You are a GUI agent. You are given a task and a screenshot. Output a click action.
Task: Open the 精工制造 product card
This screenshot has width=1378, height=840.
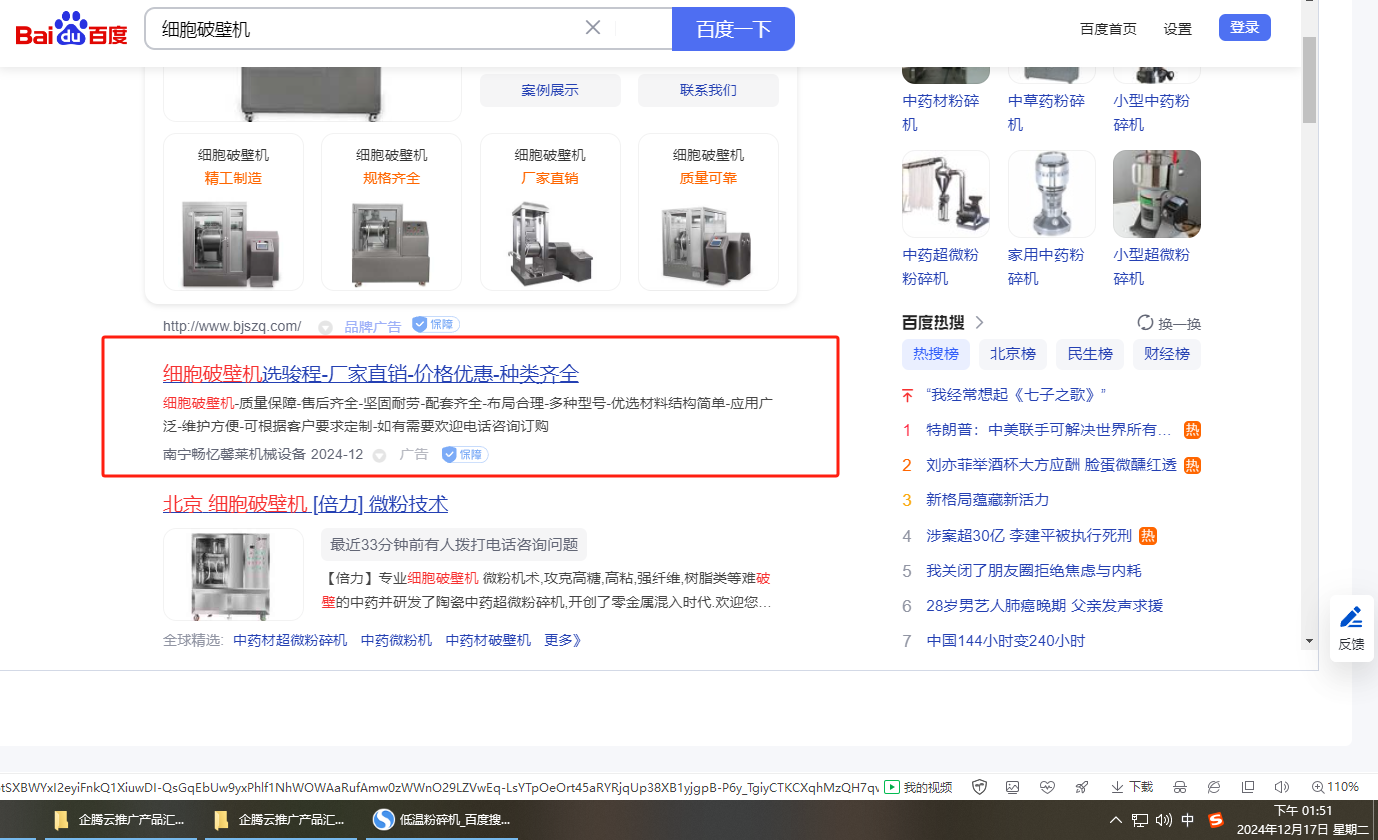click(233, 212)
